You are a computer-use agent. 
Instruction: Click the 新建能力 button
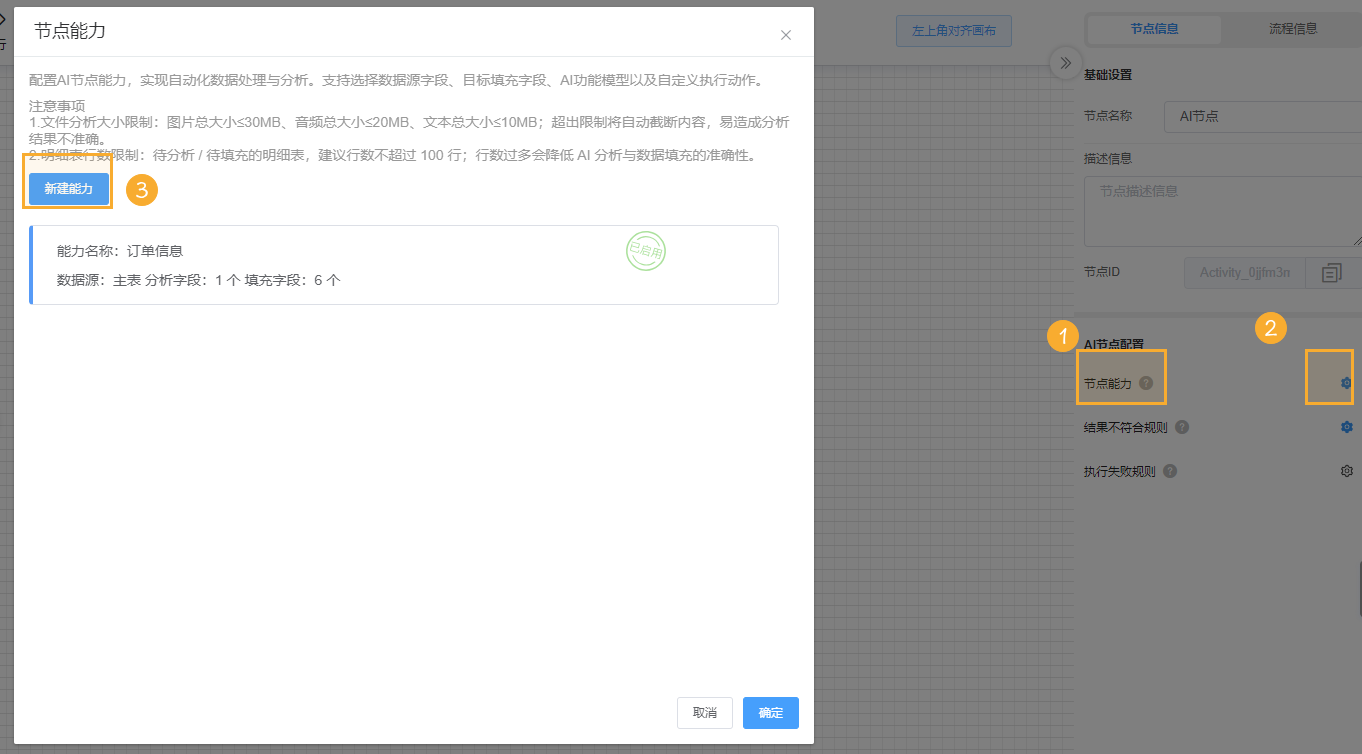(68, 189)
